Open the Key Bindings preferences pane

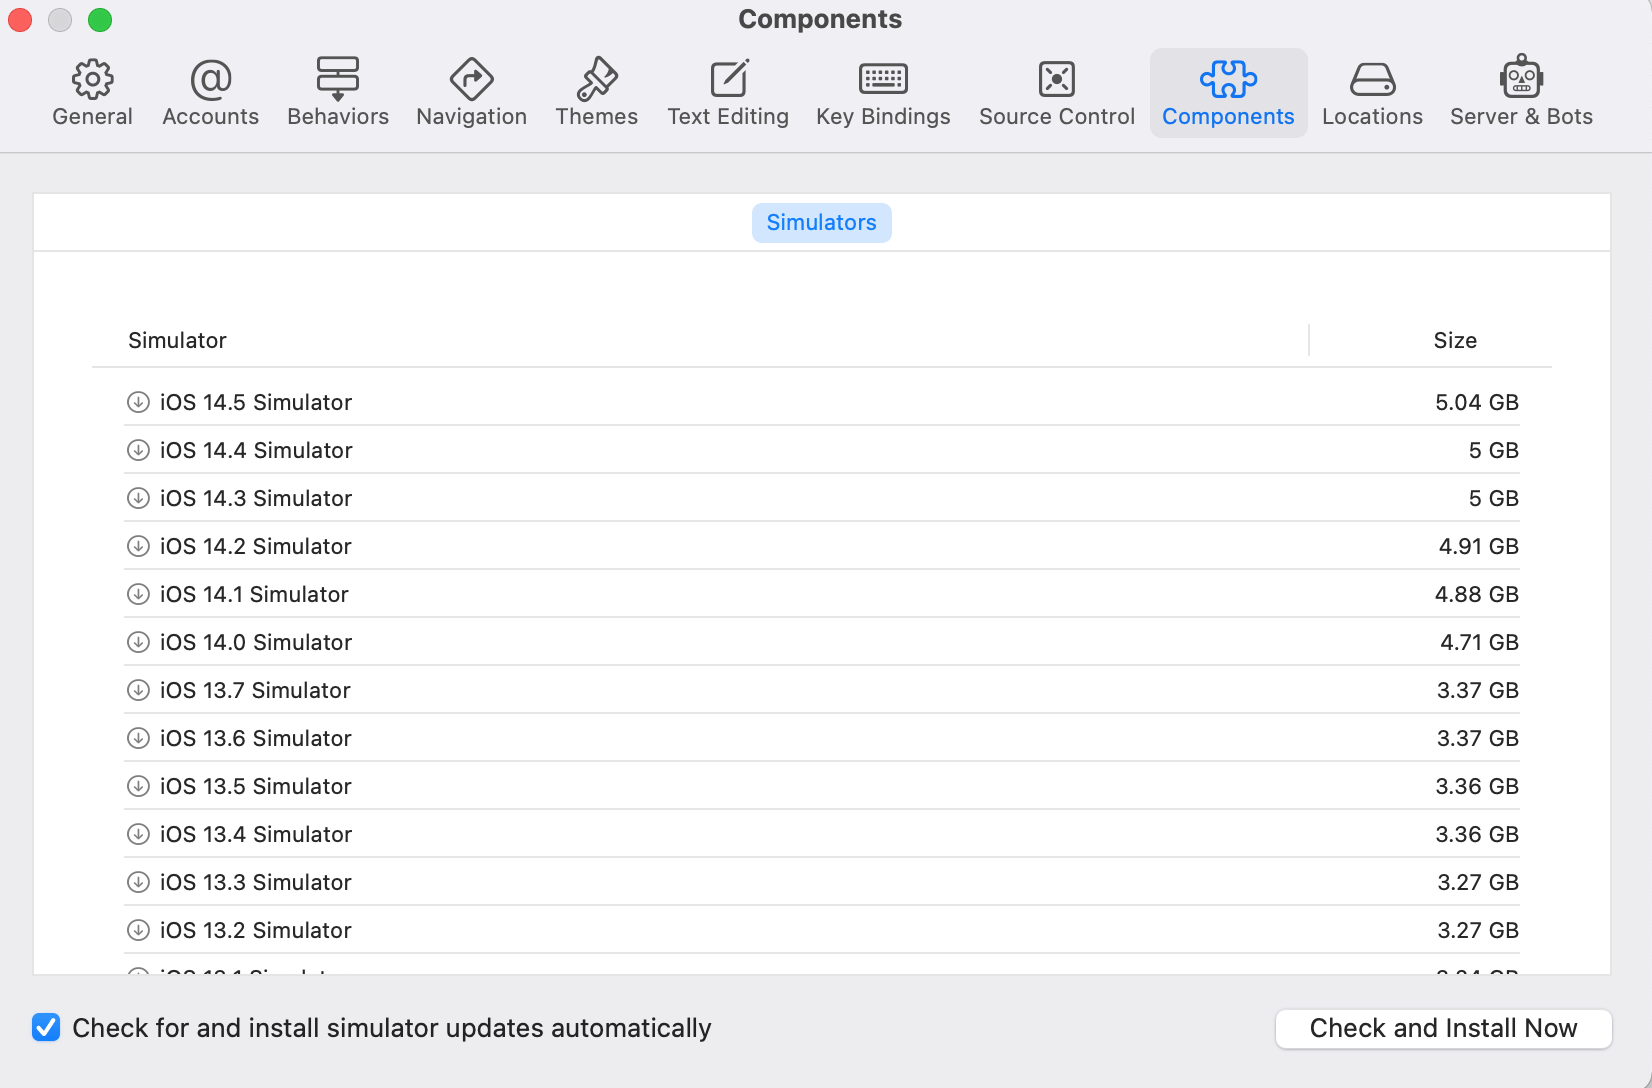point(883,94)
